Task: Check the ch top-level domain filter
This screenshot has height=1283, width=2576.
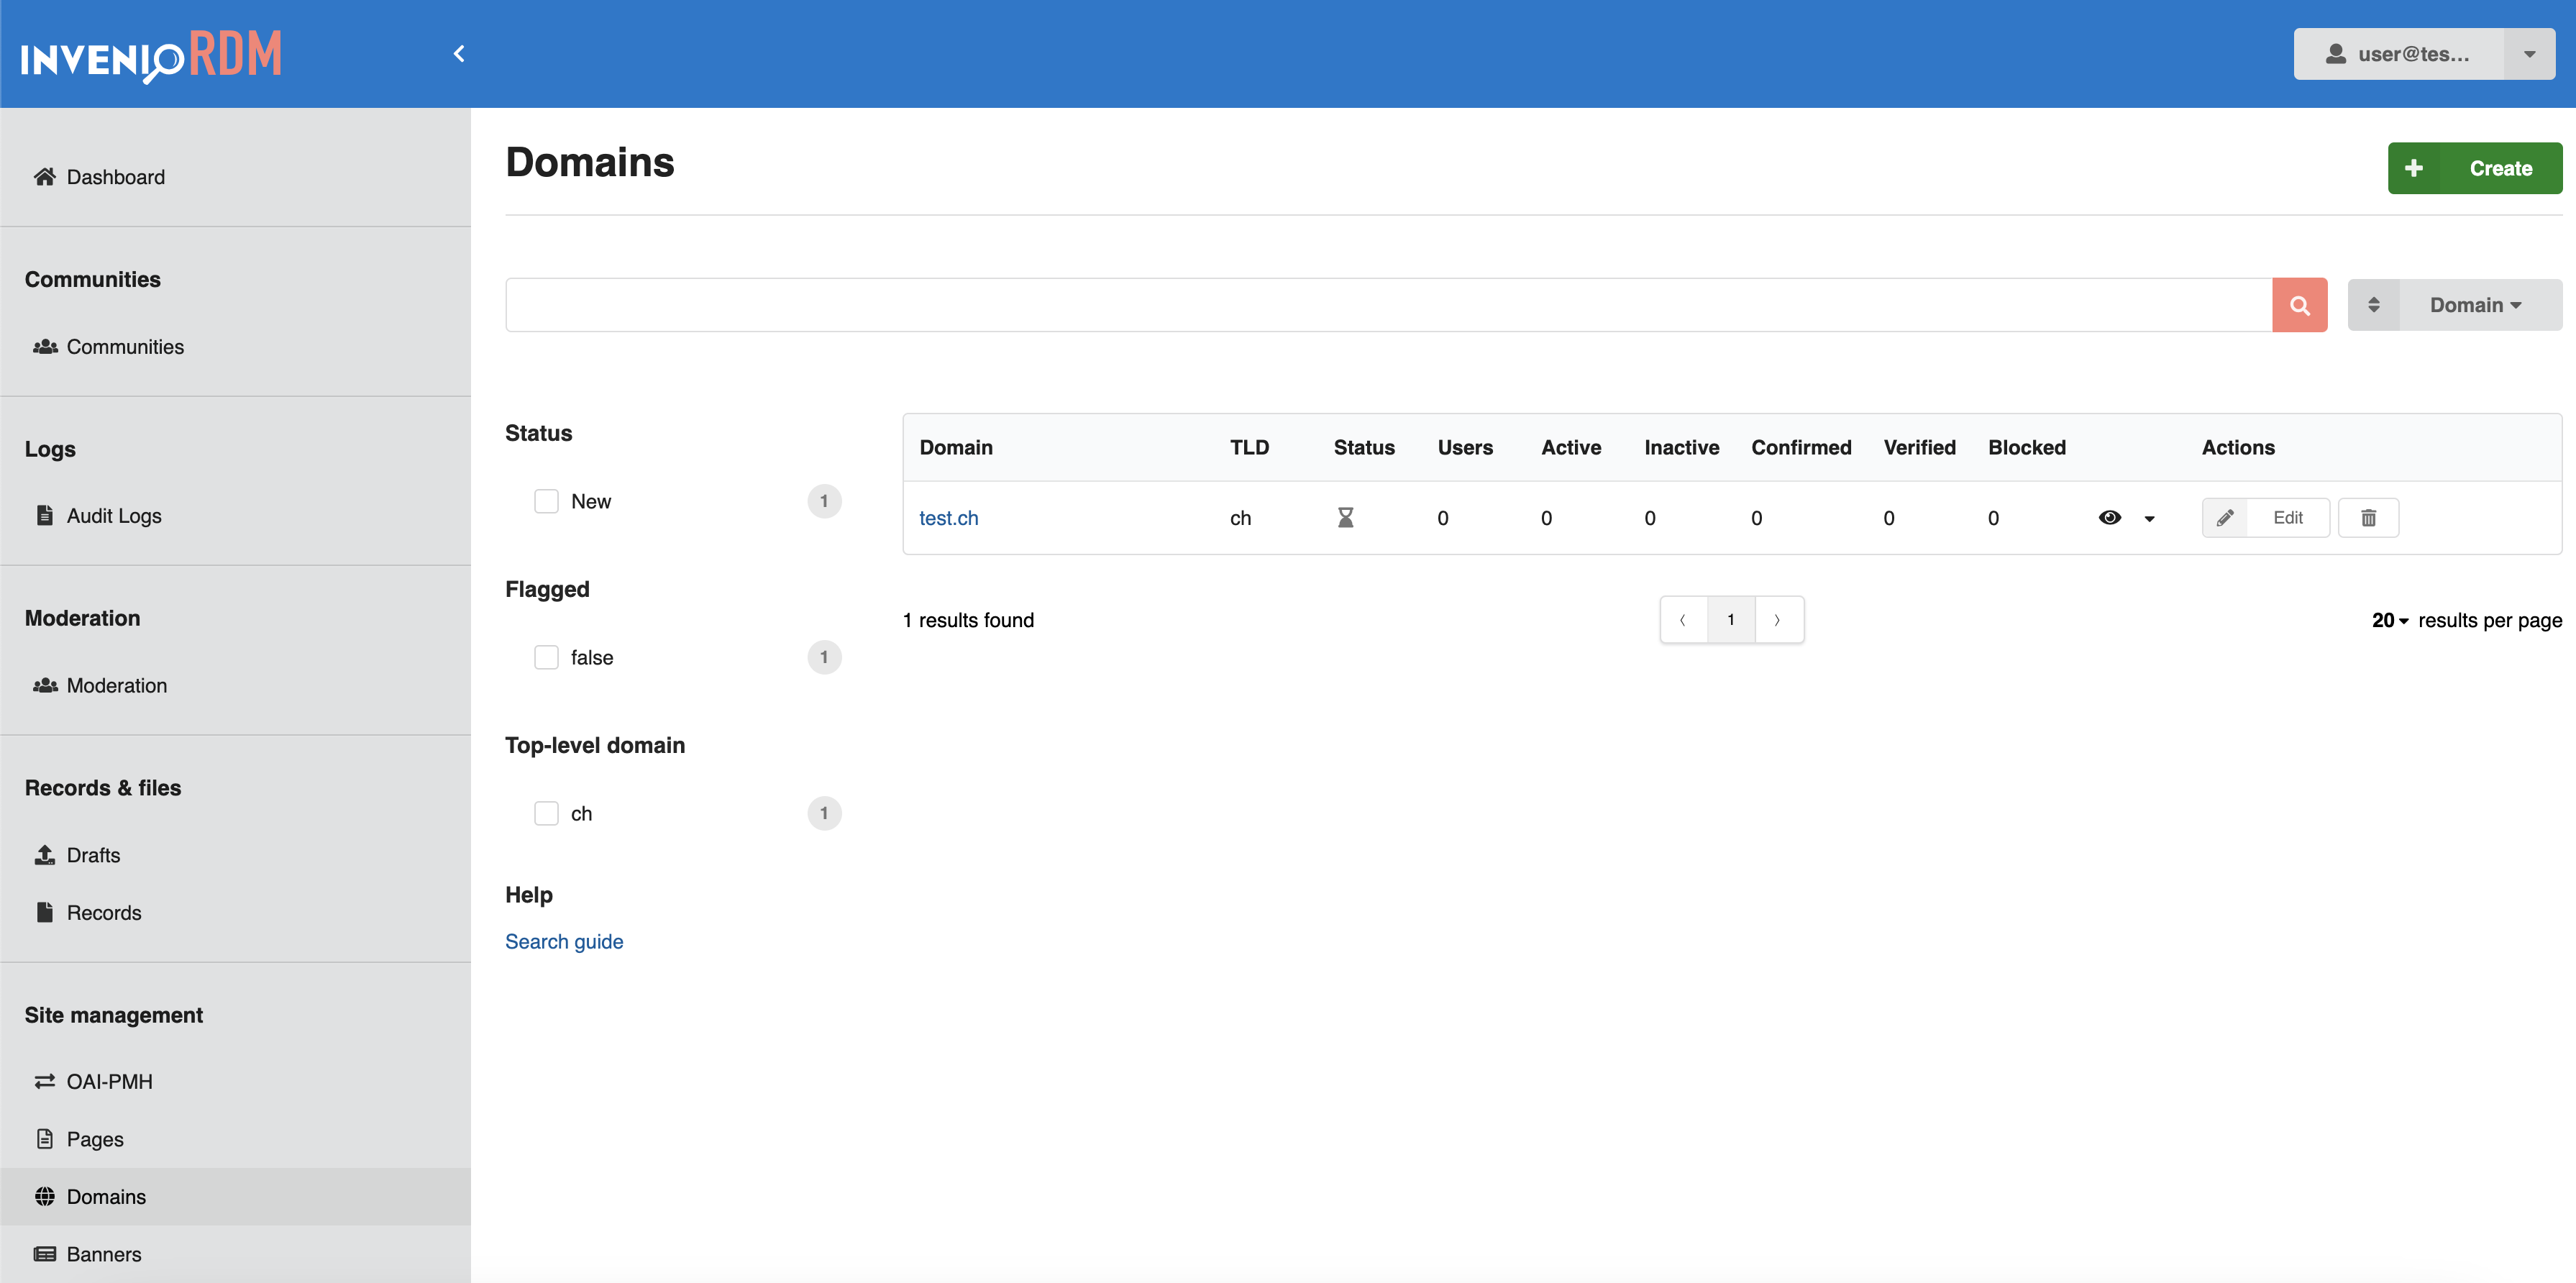Action: pos(546,813)
